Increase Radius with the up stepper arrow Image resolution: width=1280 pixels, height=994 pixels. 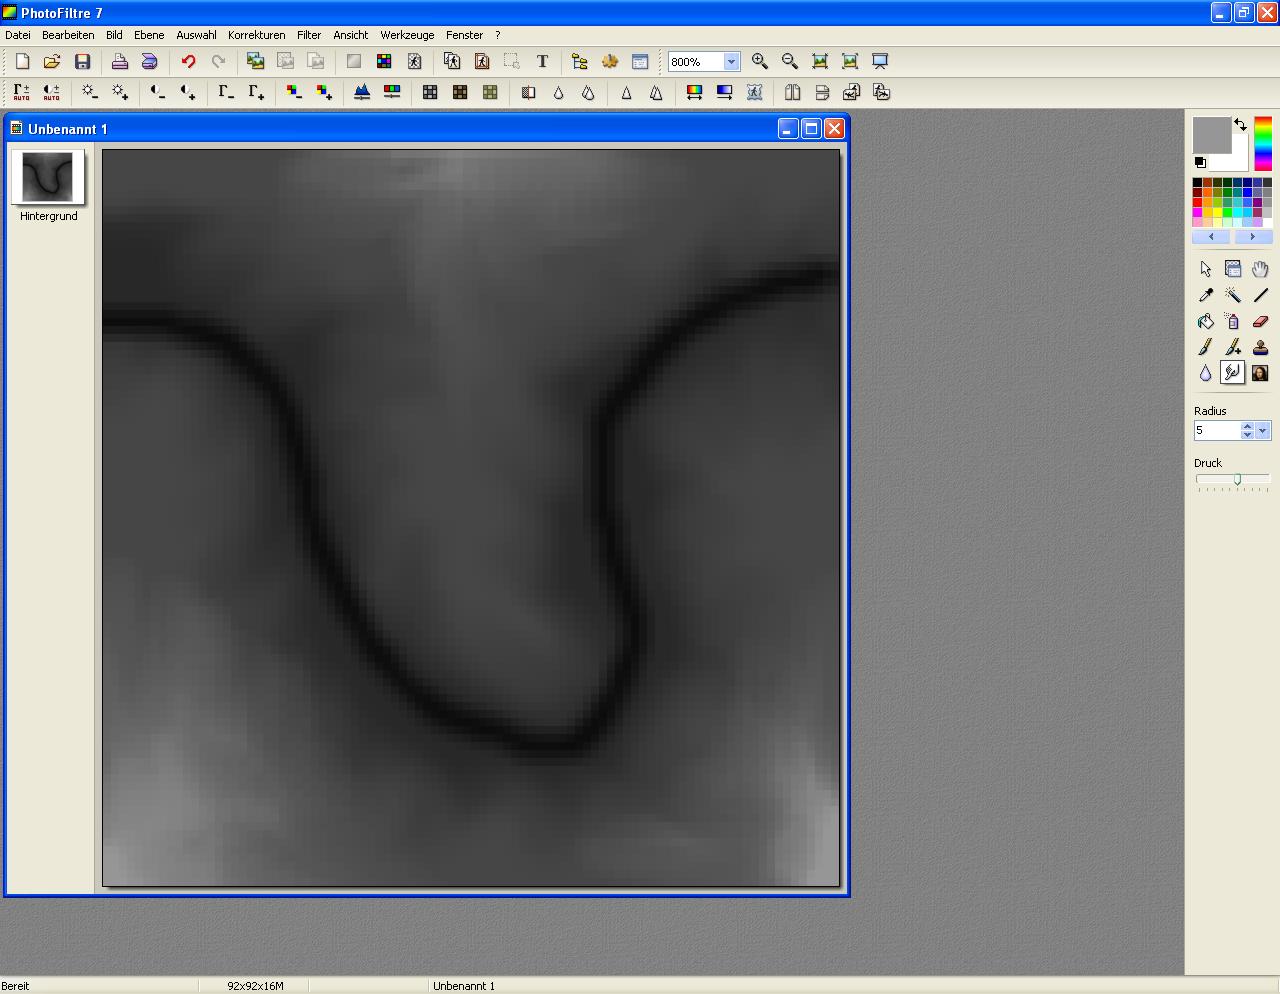(1247, 426)
